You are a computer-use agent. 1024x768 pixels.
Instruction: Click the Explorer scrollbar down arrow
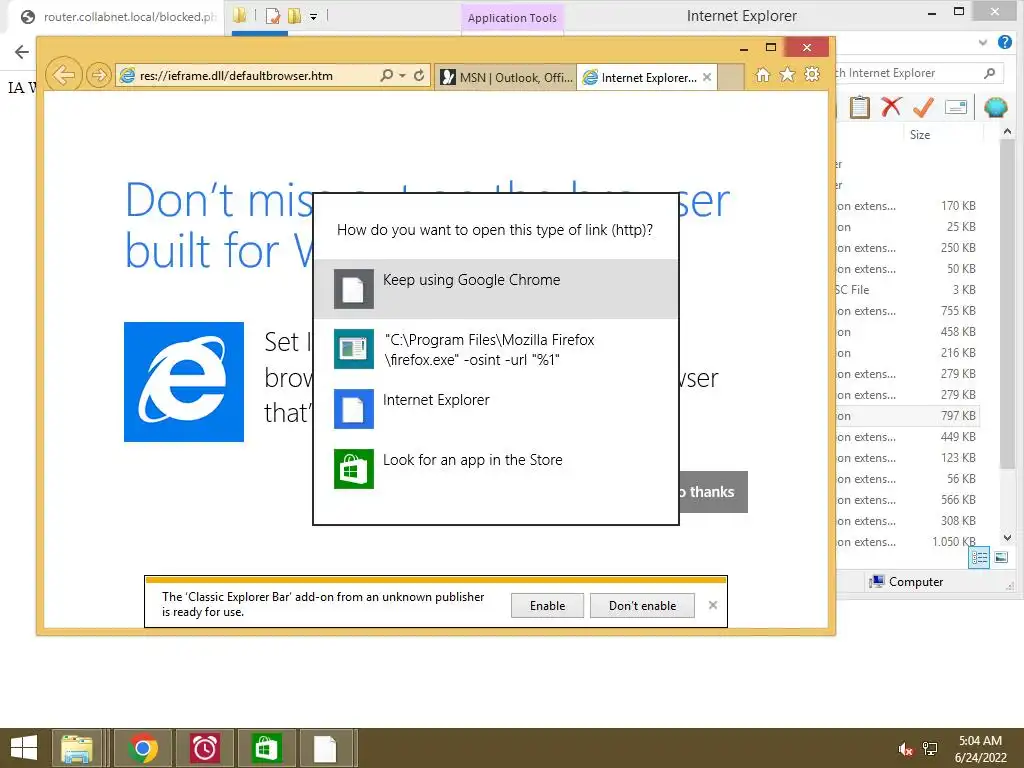coord(1008,538)
